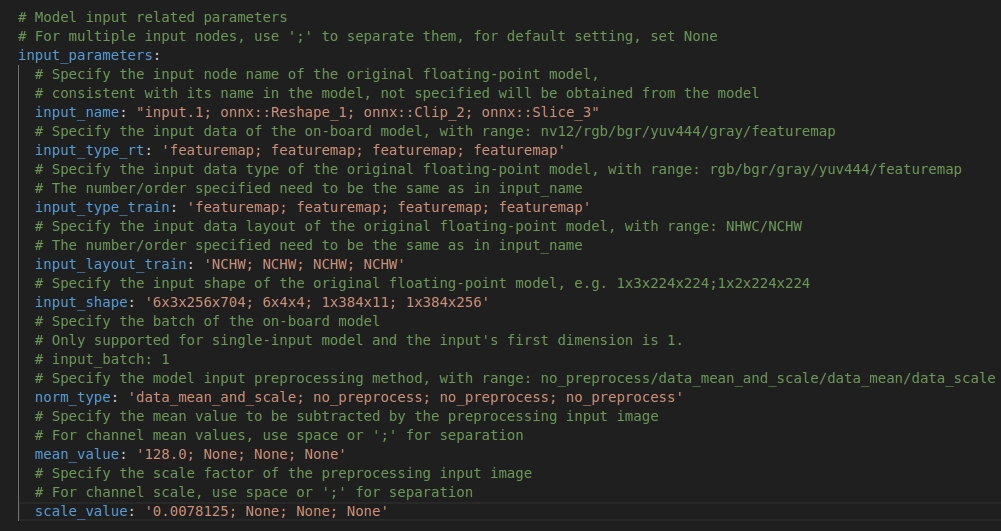The height and width of the screenshot is (531, 1001).
Task: Click the commented input_batch line
Action: (x=102, y=359)
